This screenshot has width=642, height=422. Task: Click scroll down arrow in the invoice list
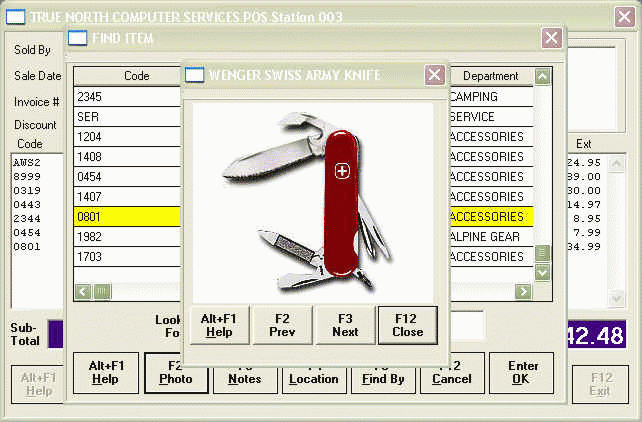click(x=616, y=299)
